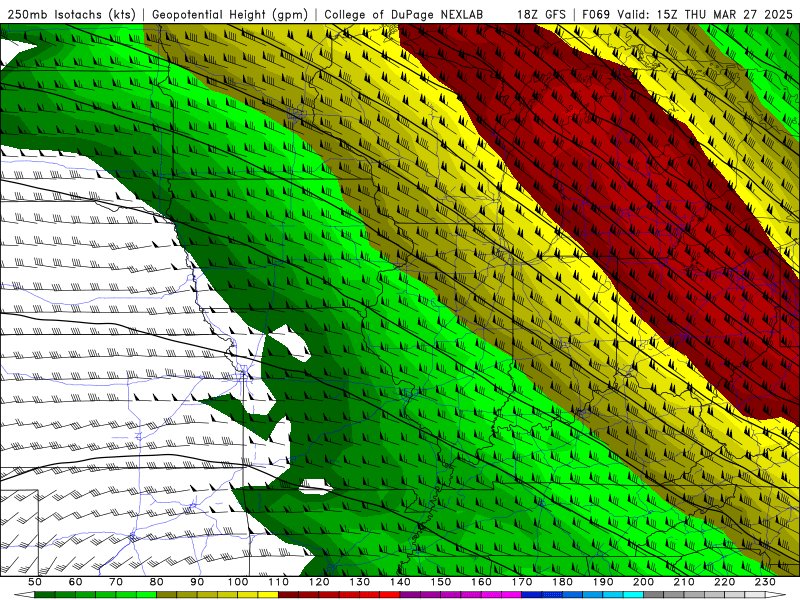Click the '170' label on color scale
This screenshot has height=600, width=800.
tap(522, 582)
